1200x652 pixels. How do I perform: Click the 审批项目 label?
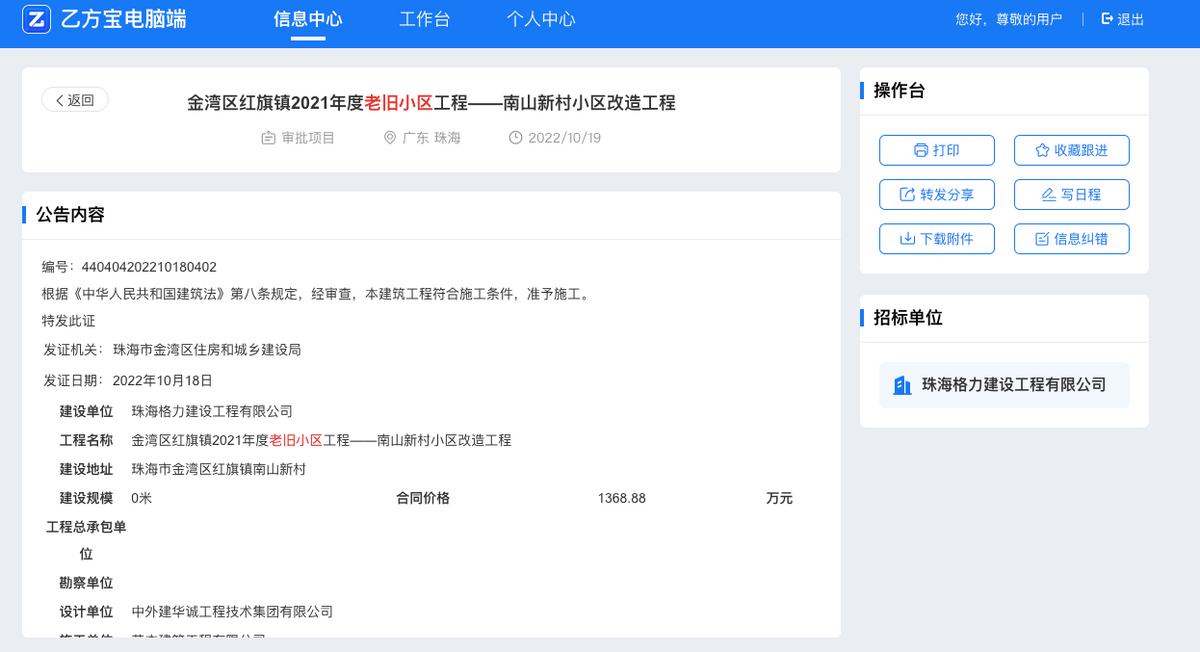coord(308,138)
